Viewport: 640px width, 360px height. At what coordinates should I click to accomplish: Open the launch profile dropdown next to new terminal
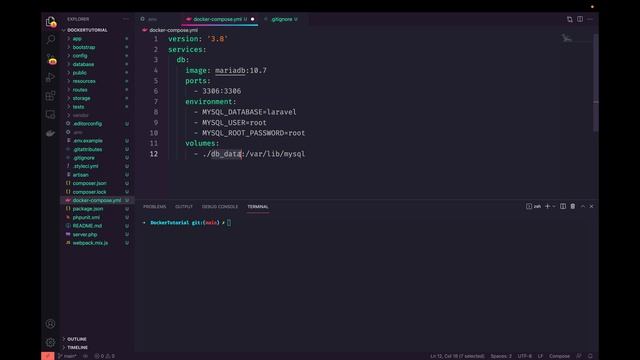pyautogui.click(x=554, y=207)
